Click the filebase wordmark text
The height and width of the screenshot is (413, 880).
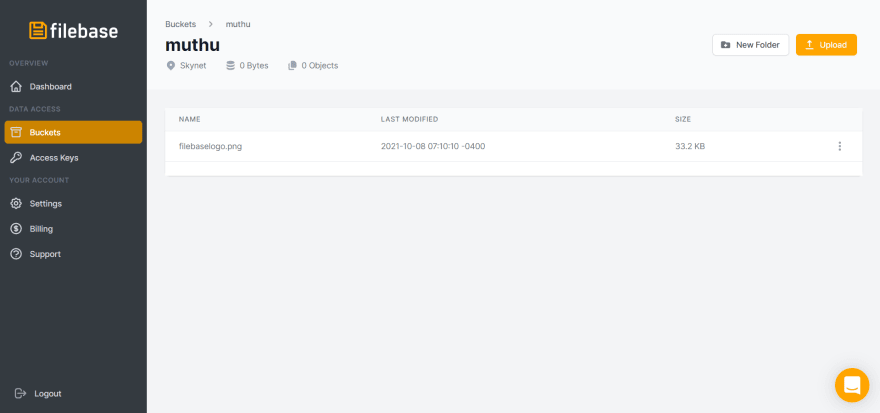[x=84, y=31]
